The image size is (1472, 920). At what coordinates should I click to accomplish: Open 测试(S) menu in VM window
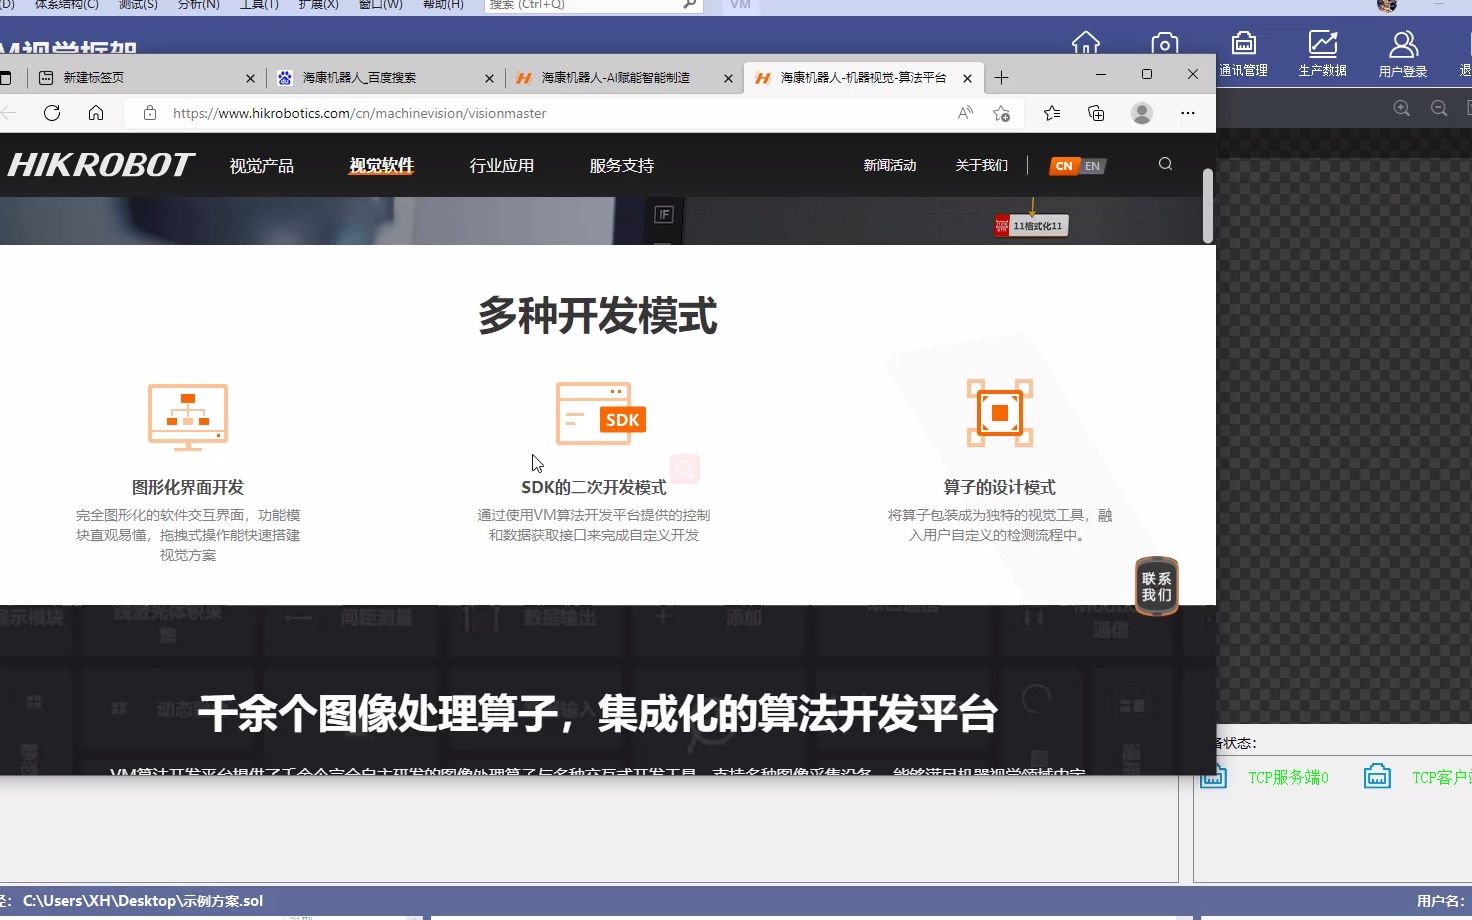tap(138, 5)
